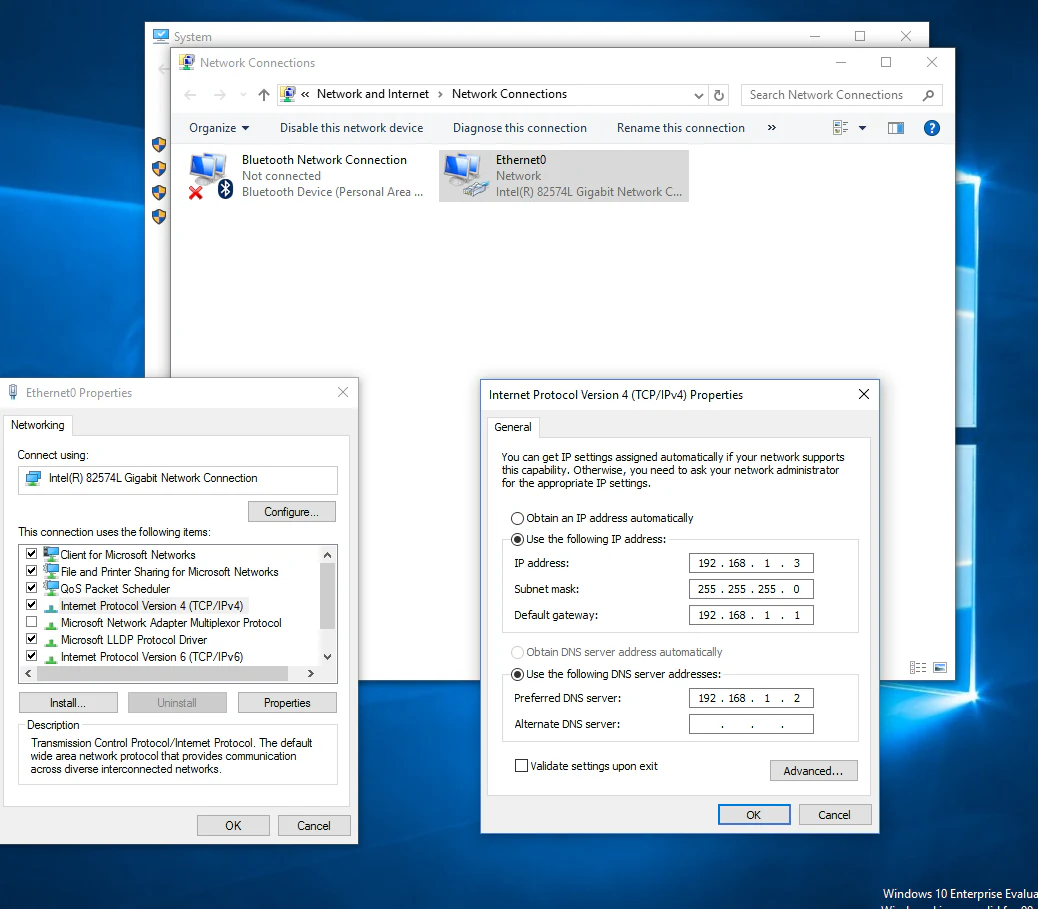Click Disable this network device
Viewport: 1038px width, 909px height.
click(352, 128)
